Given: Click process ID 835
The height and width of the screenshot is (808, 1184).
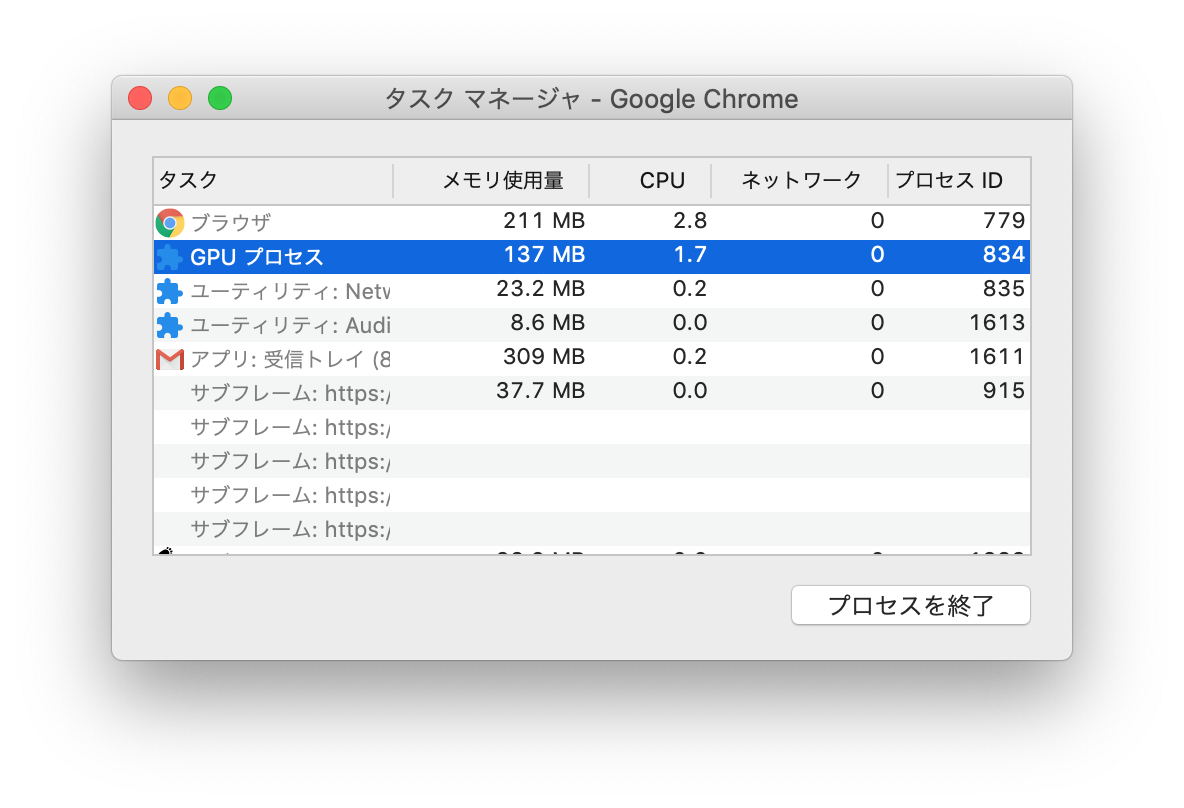Looking at the screenshot, I should (1004, 288).
